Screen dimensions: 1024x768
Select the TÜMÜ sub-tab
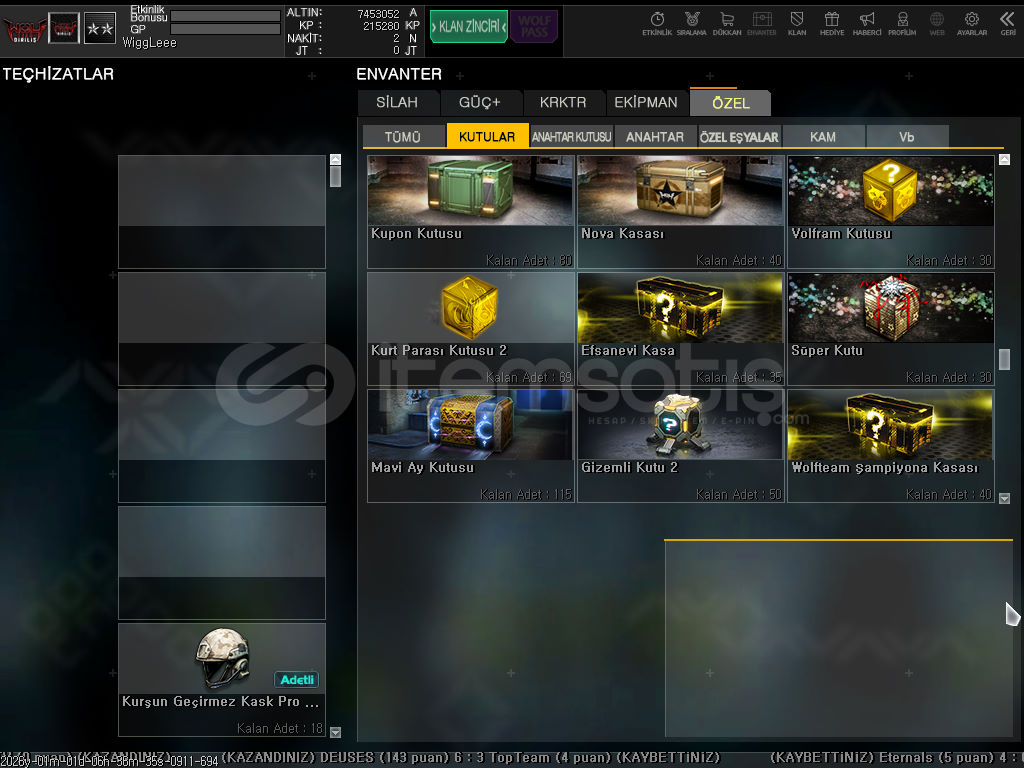point(403,136)
